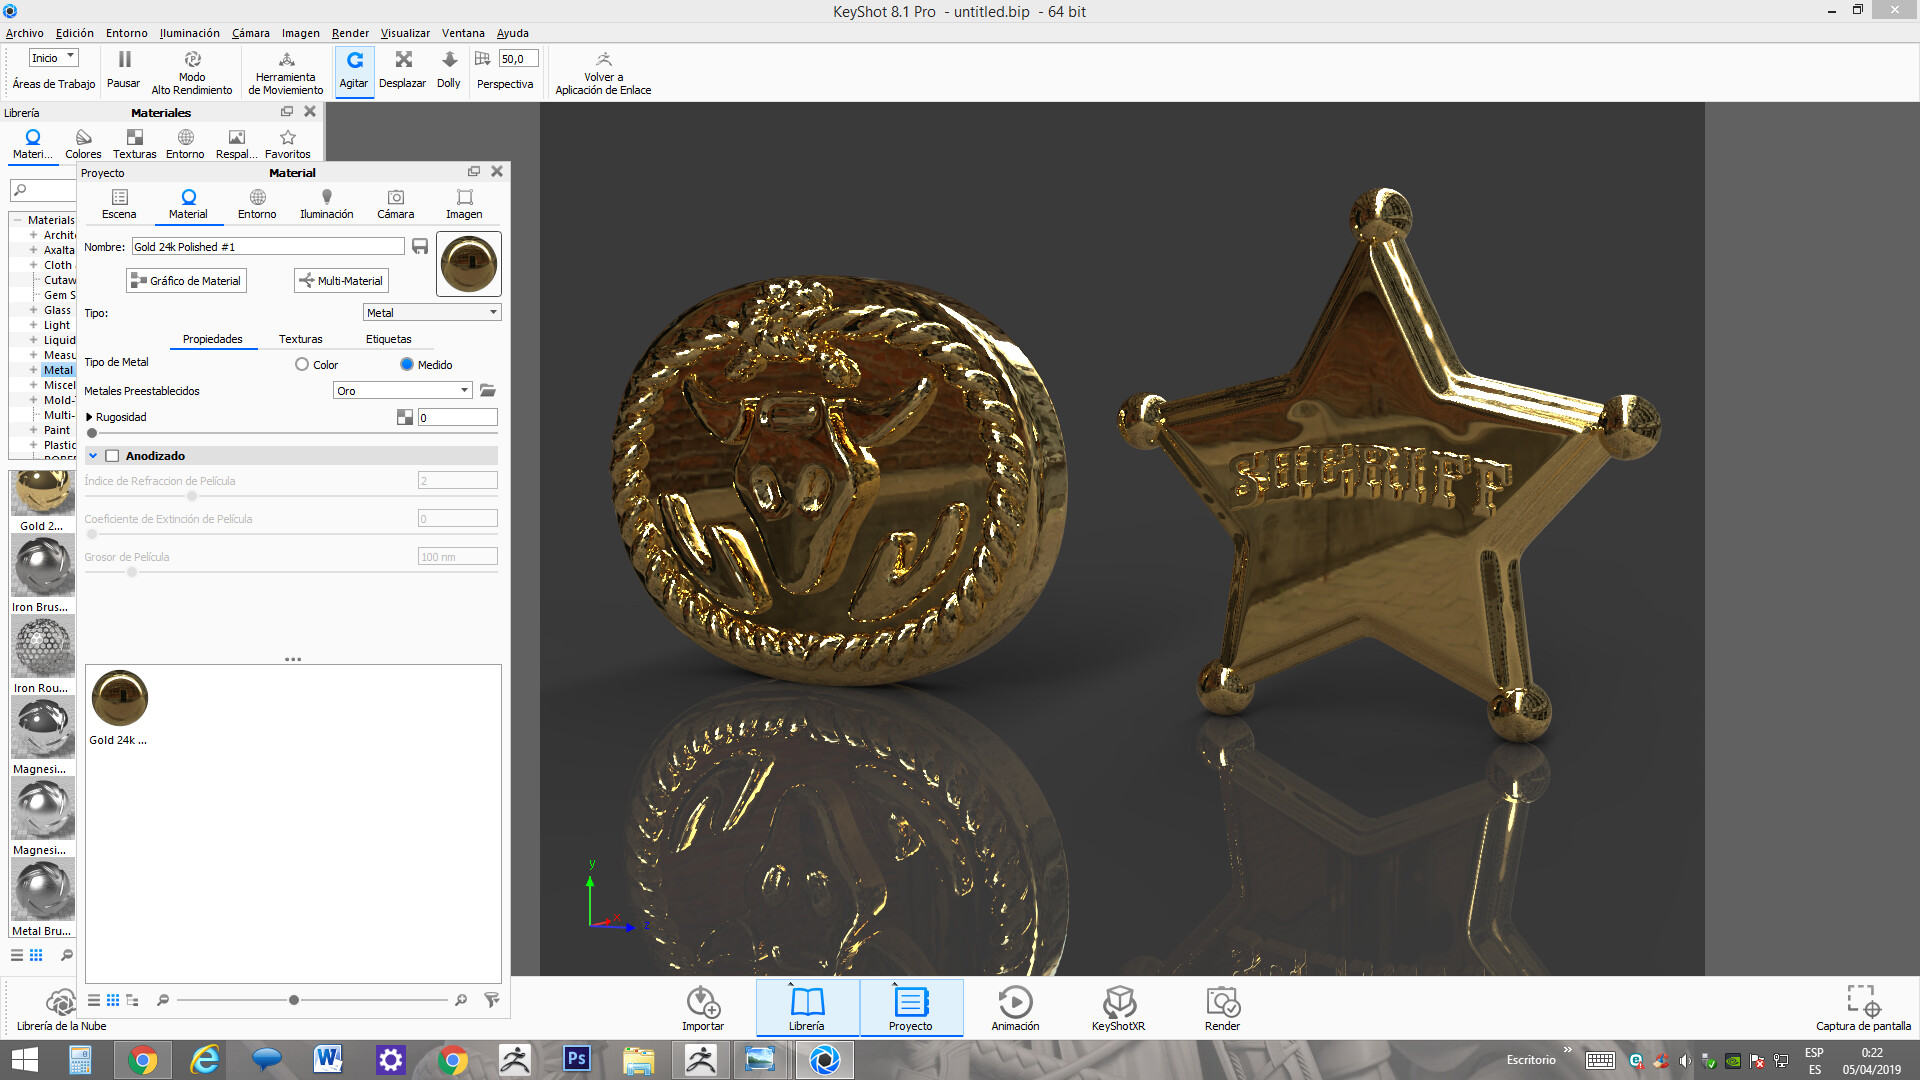Open the Visualizar menu
Viewport: 1920px width, 1080px height.
(405, 33)
